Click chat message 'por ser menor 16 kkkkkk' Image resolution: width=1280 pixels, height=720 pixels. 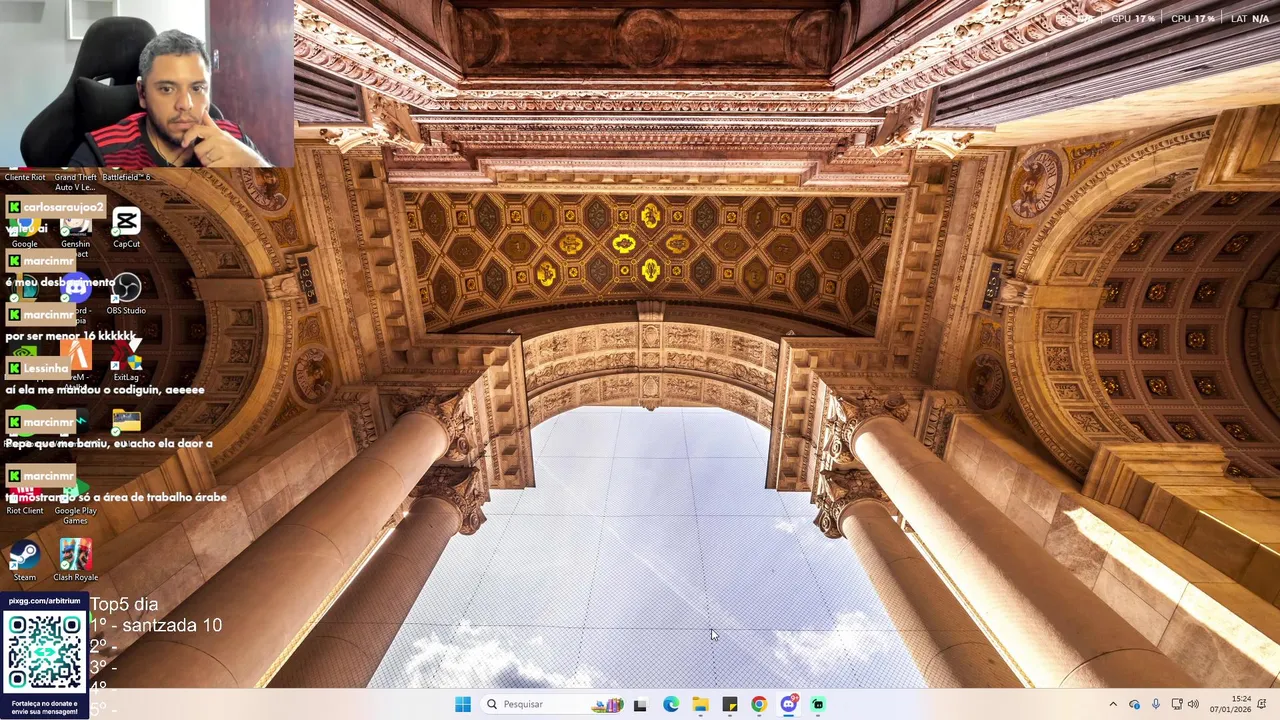tap(70, 336)
